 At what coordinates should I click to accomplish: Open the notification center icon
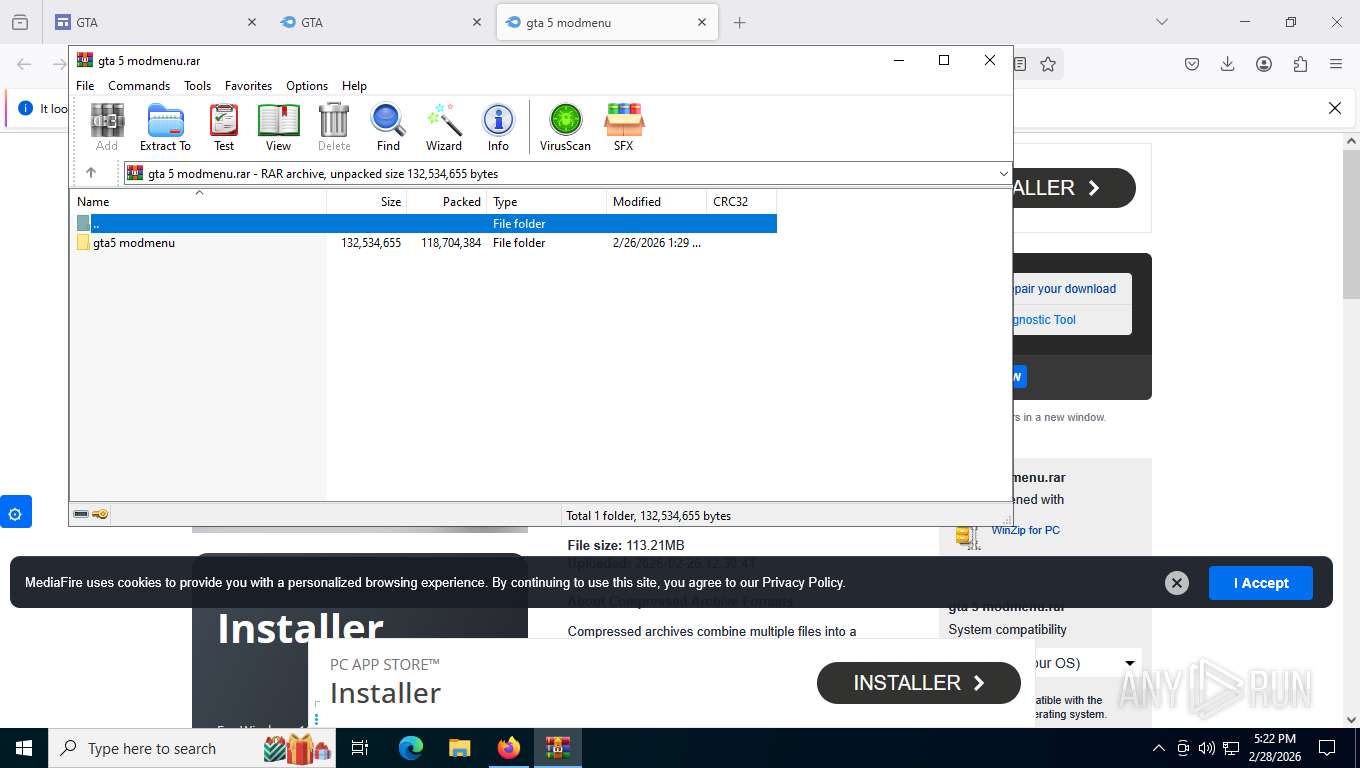(x=1327, y=748)
